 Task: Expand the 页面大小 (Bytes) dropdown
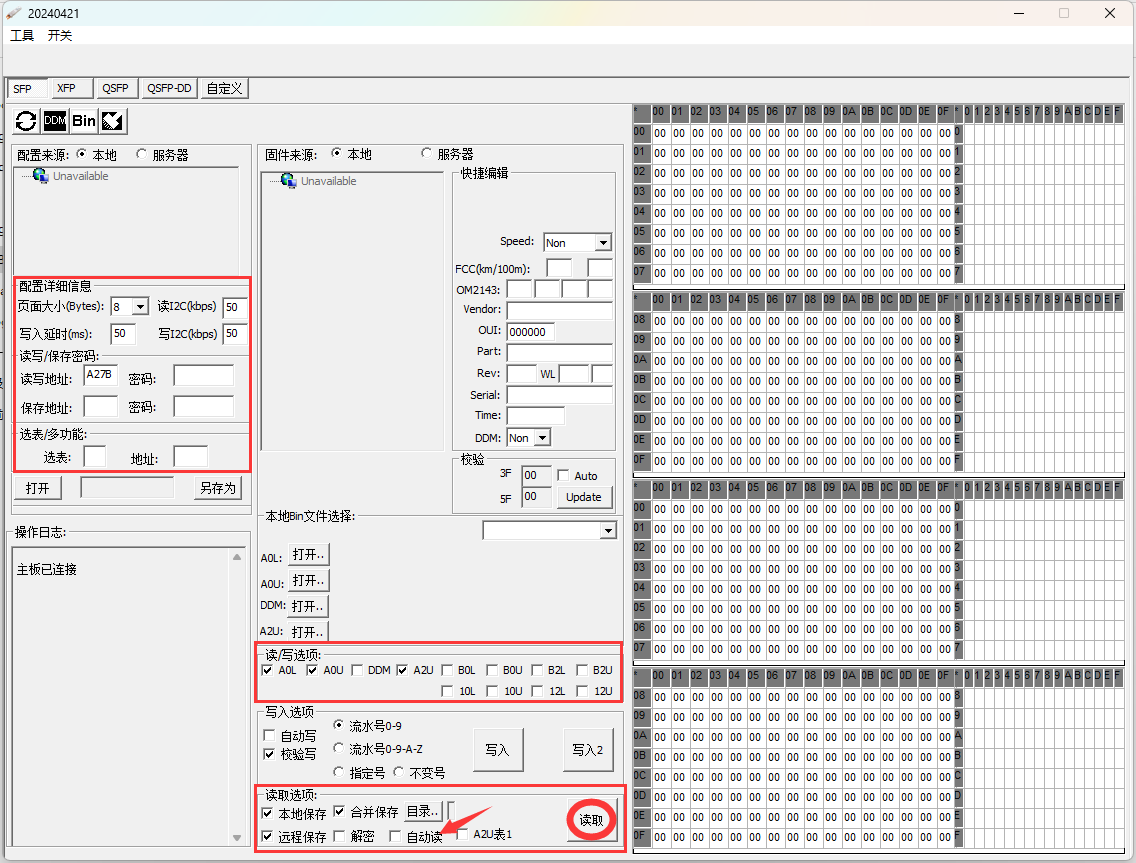(x=139, y=307)
